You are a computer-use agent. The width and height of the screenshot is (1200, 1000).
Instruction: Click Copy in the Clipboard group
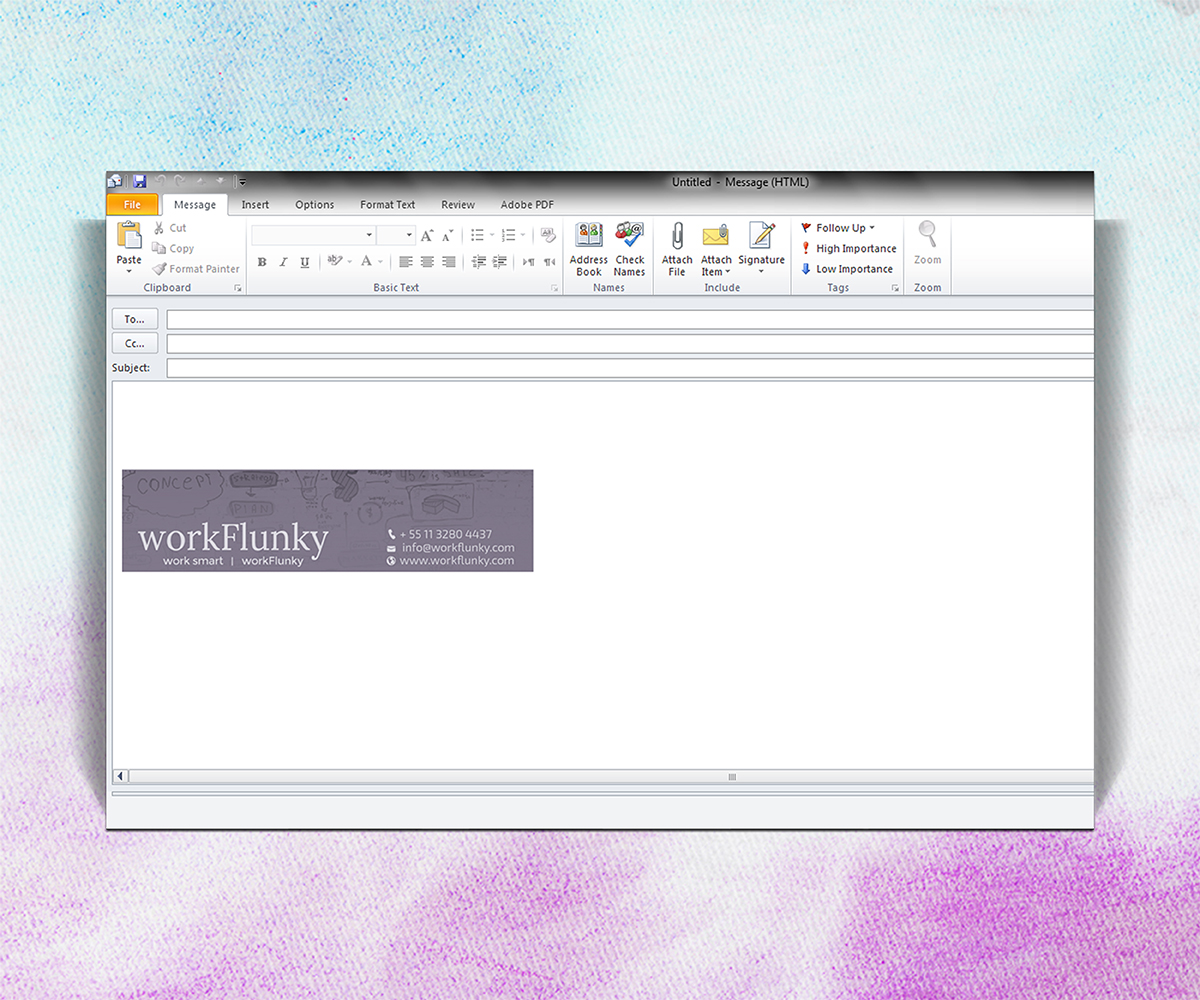coord(173,248)
